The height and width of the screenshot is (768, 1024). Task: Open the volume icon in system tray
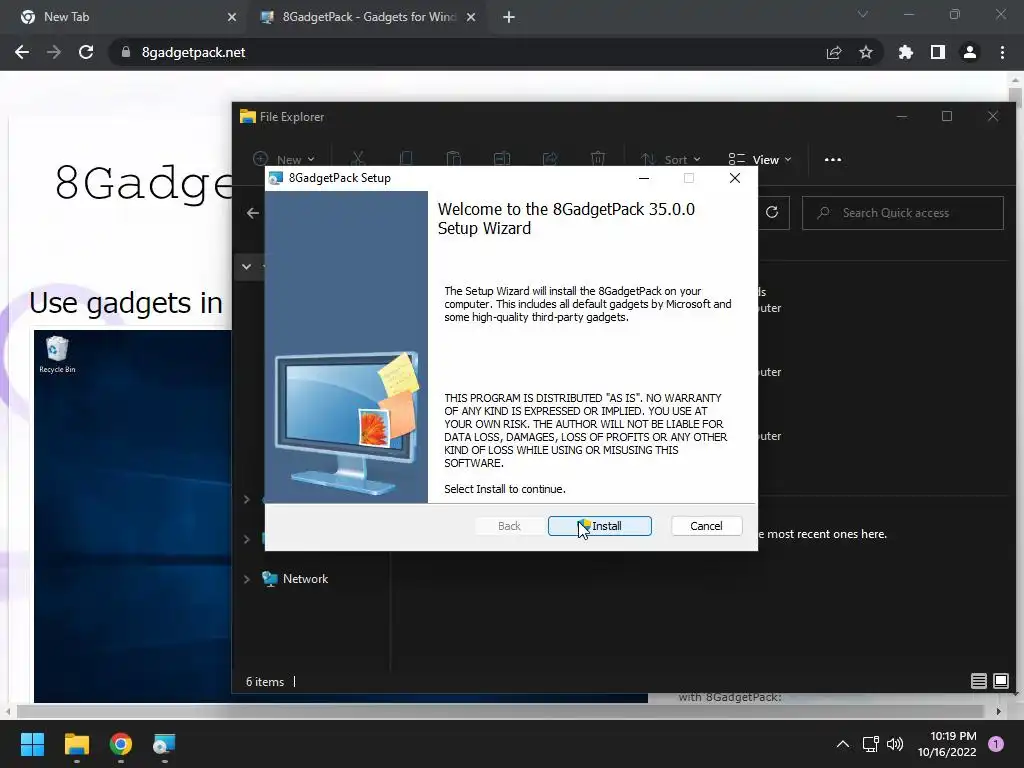click(895, 744)
